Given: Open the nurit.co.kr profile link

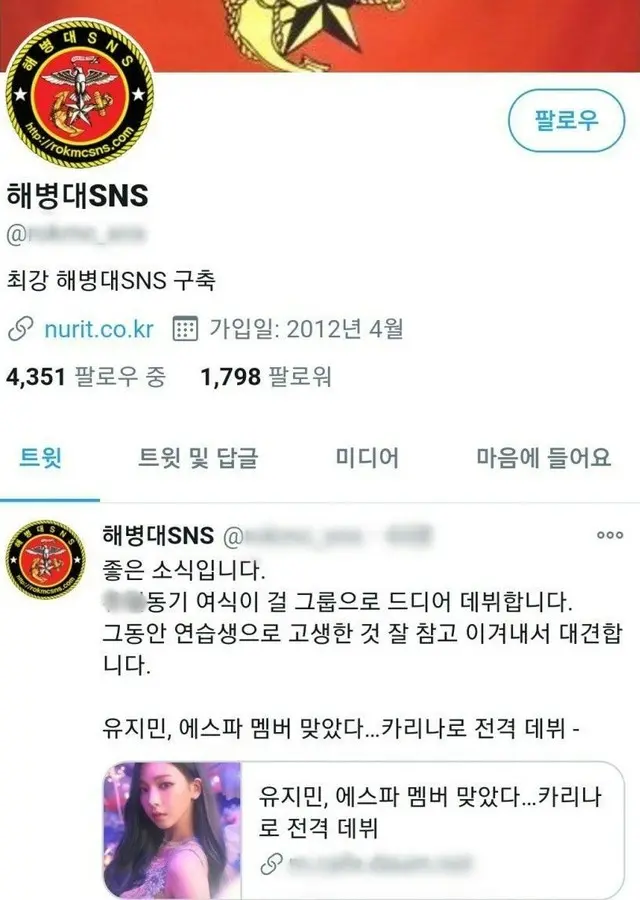Looking at the screenshot, I should click(99, 329).
